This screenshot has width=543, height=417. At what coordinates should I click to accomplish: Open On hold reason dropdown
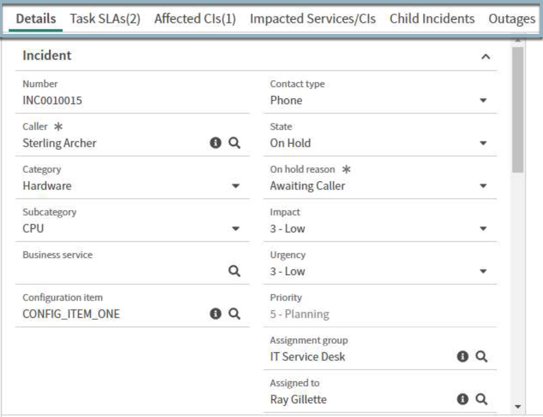(x=380, y=186)
